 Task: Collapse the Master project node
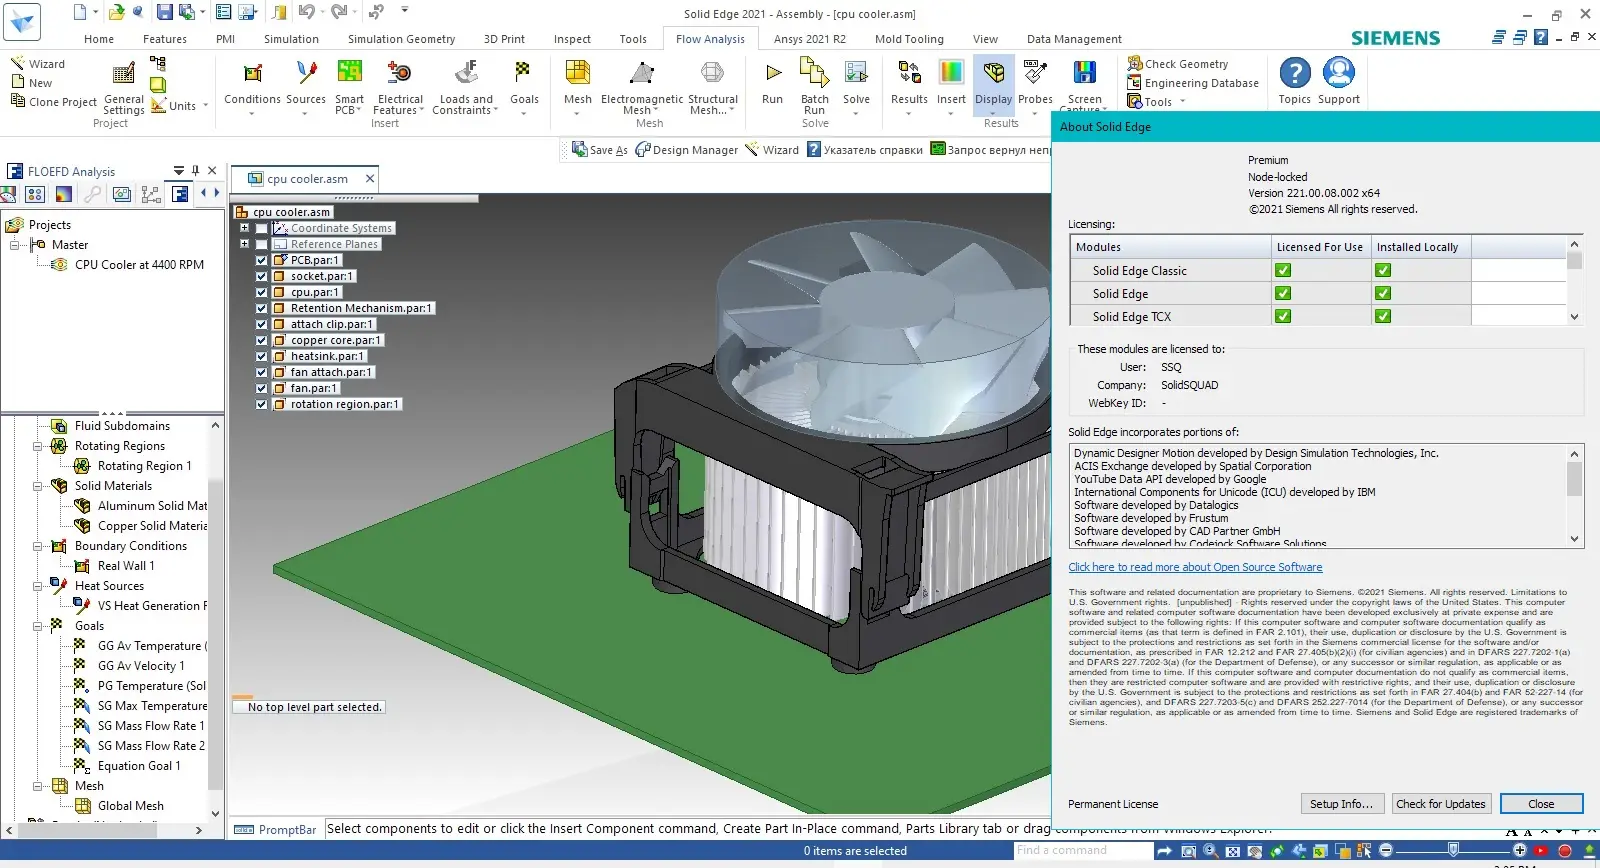click(15, 245)
